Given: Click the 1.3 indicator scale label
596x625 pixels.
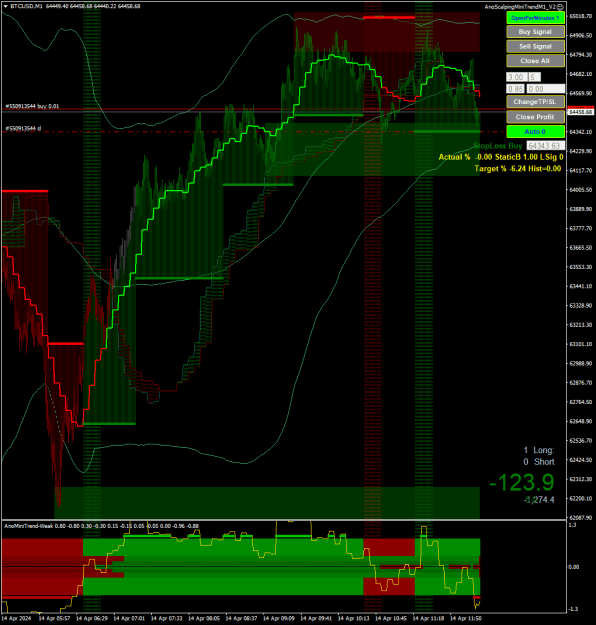Looking at the screenshot, I should point(572,525).
